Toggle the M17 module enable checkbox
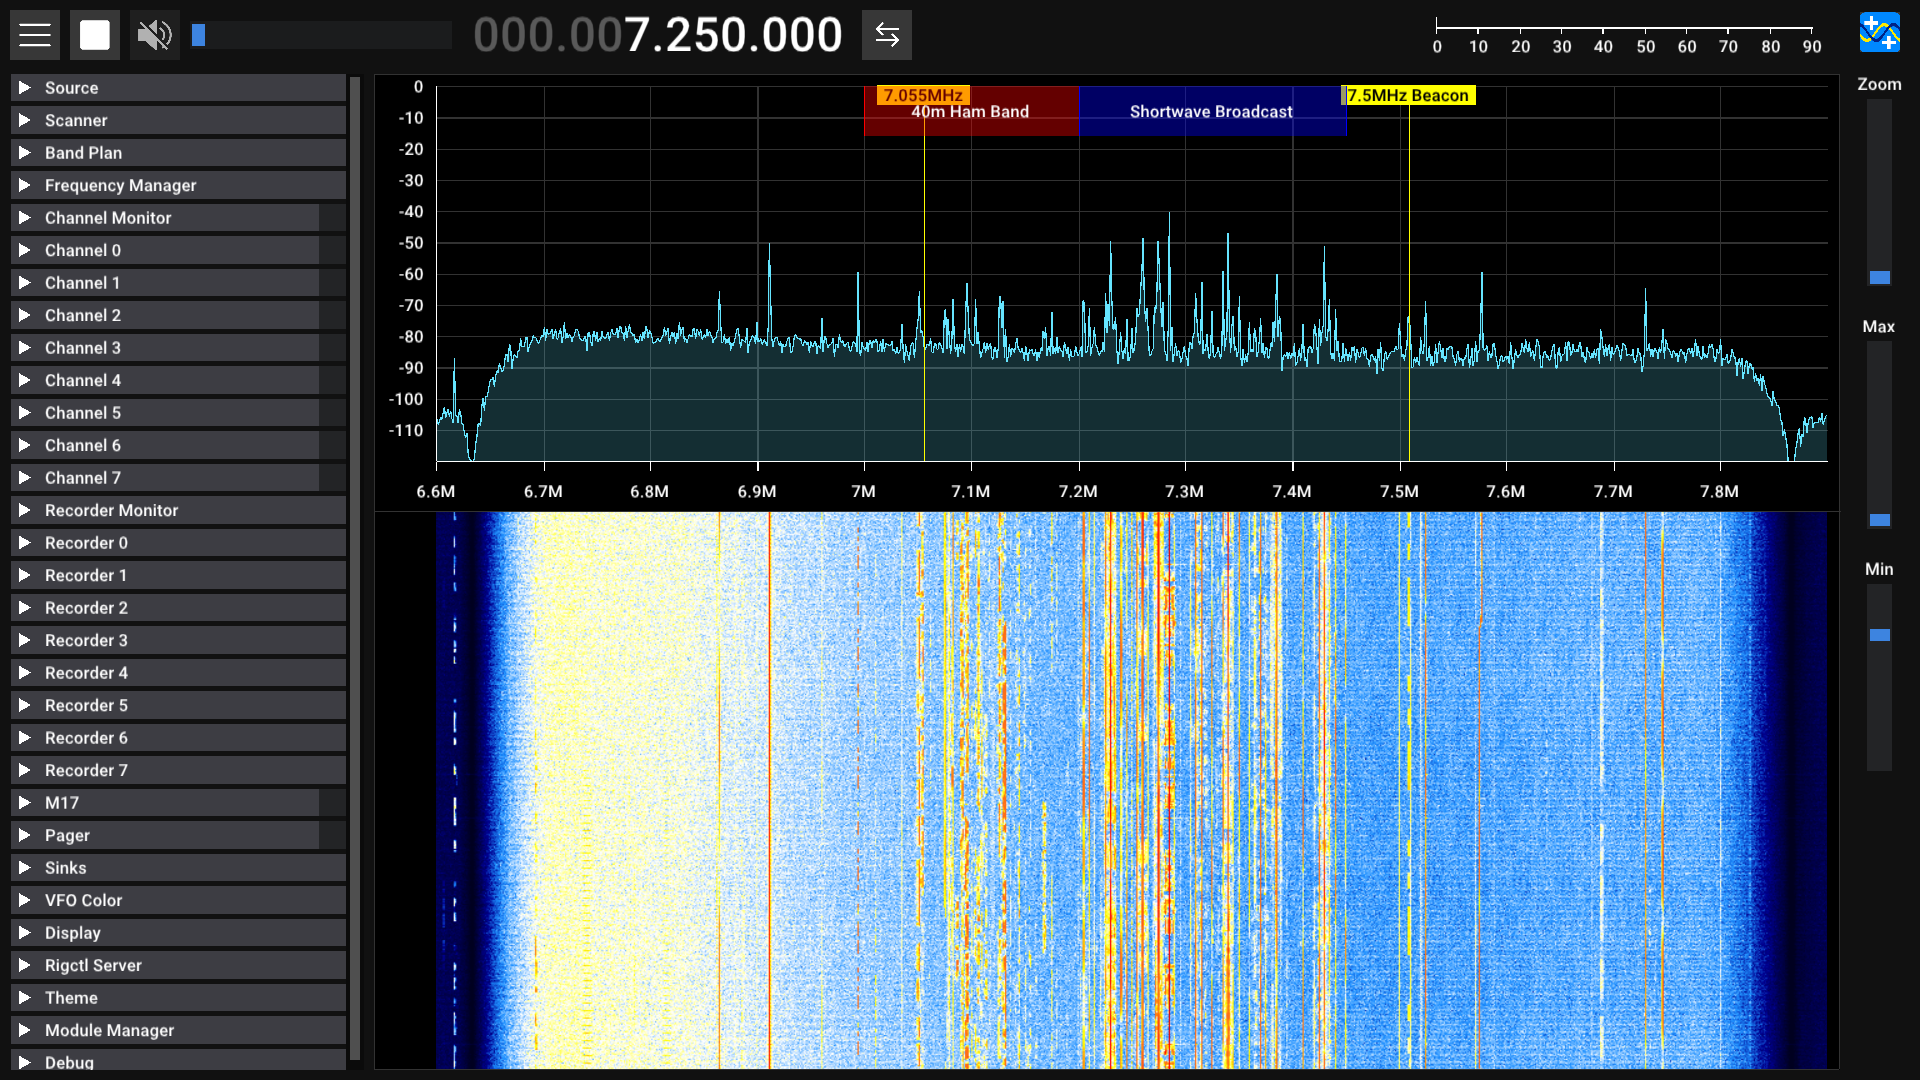The width and height of the screenshot is (1920, 1080). point(332,803)
